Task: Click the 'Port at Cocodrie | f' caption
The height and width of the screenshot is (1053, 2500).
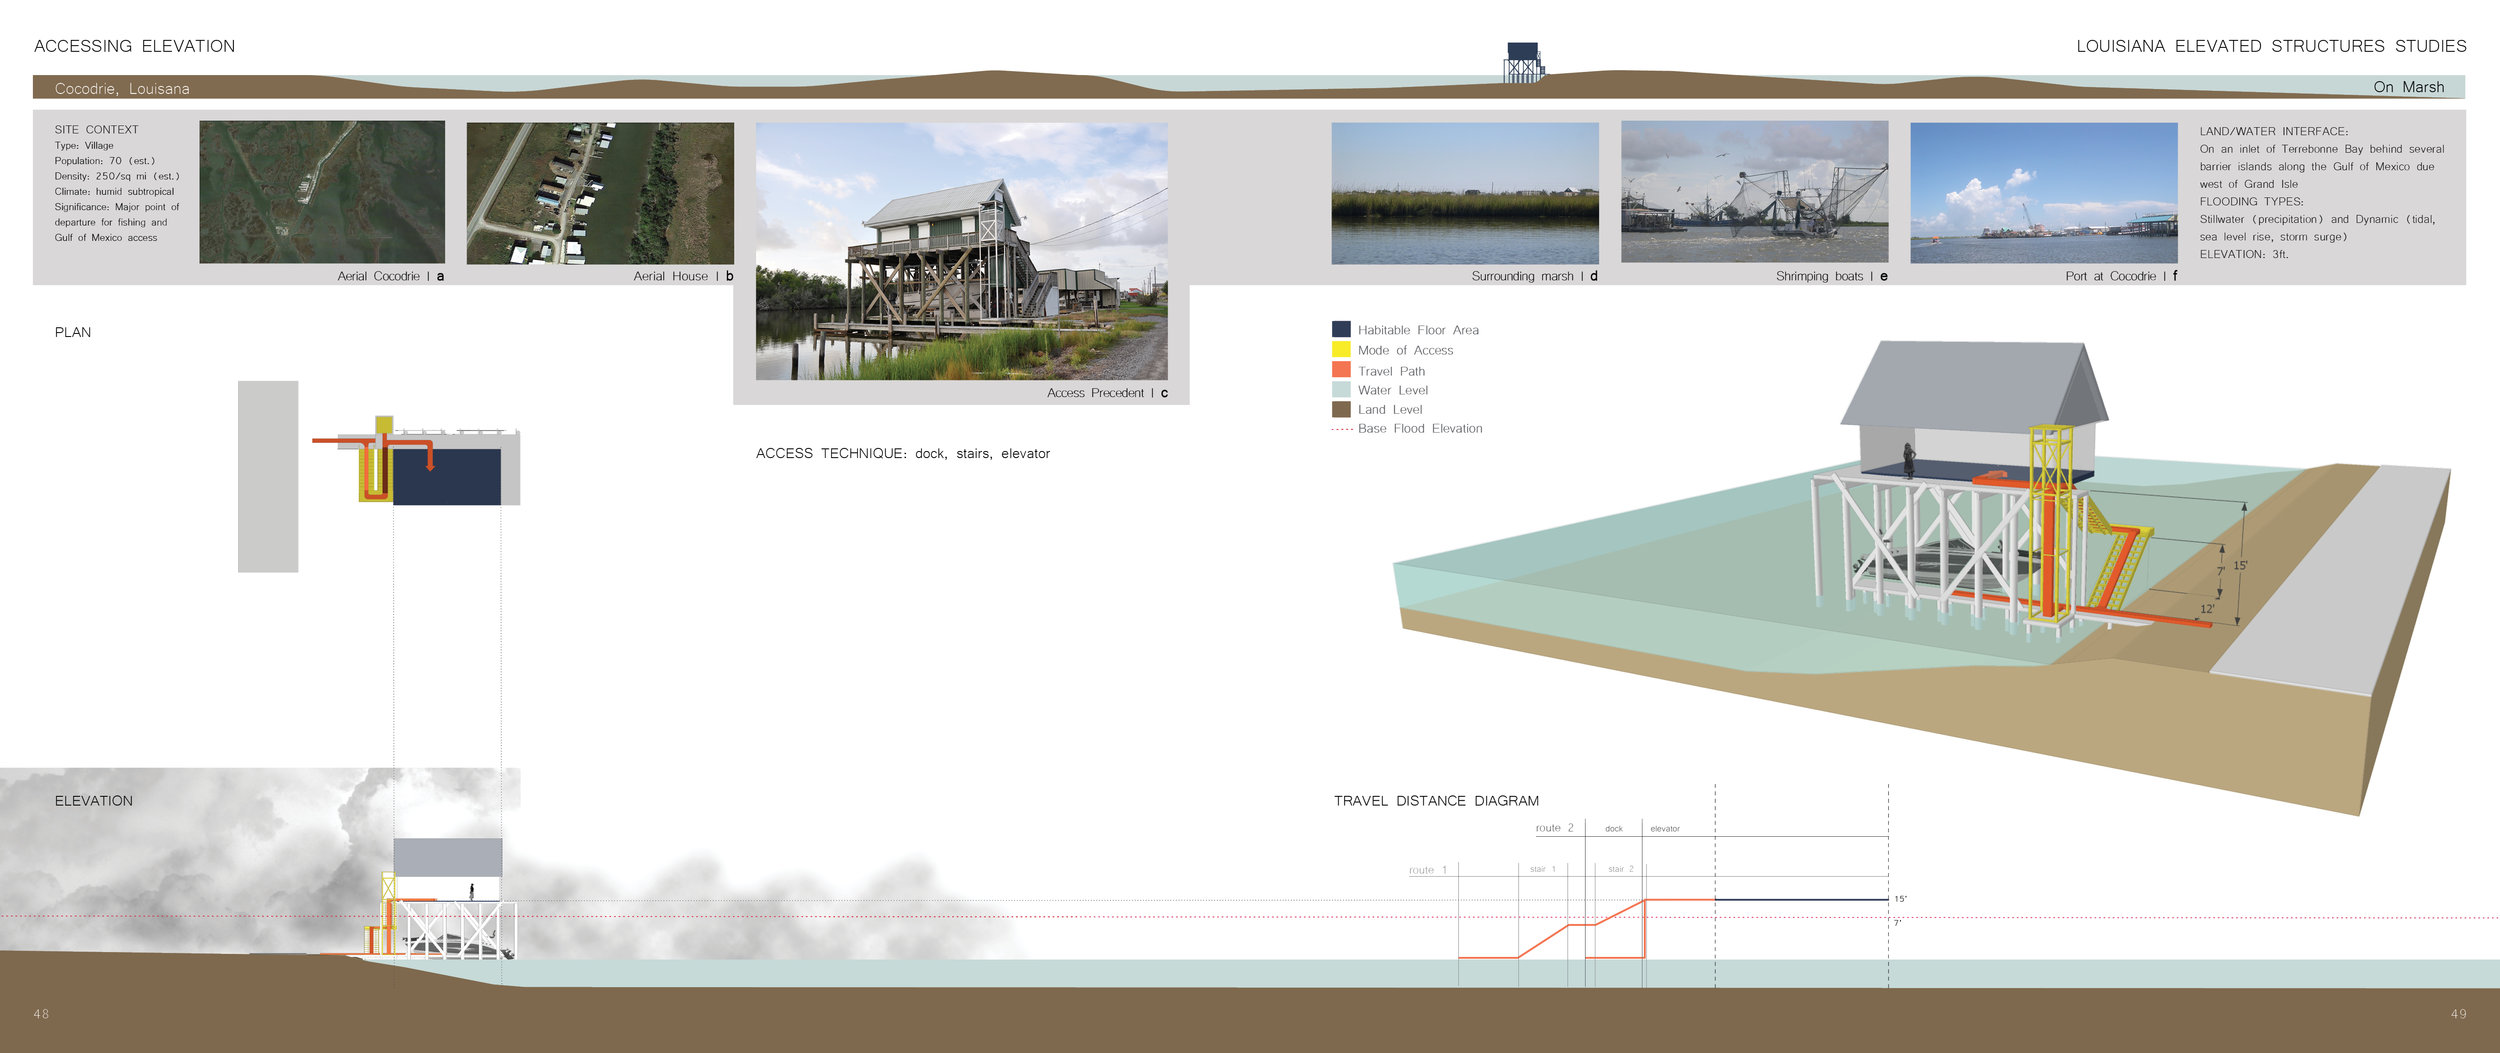Action: 2121,276
